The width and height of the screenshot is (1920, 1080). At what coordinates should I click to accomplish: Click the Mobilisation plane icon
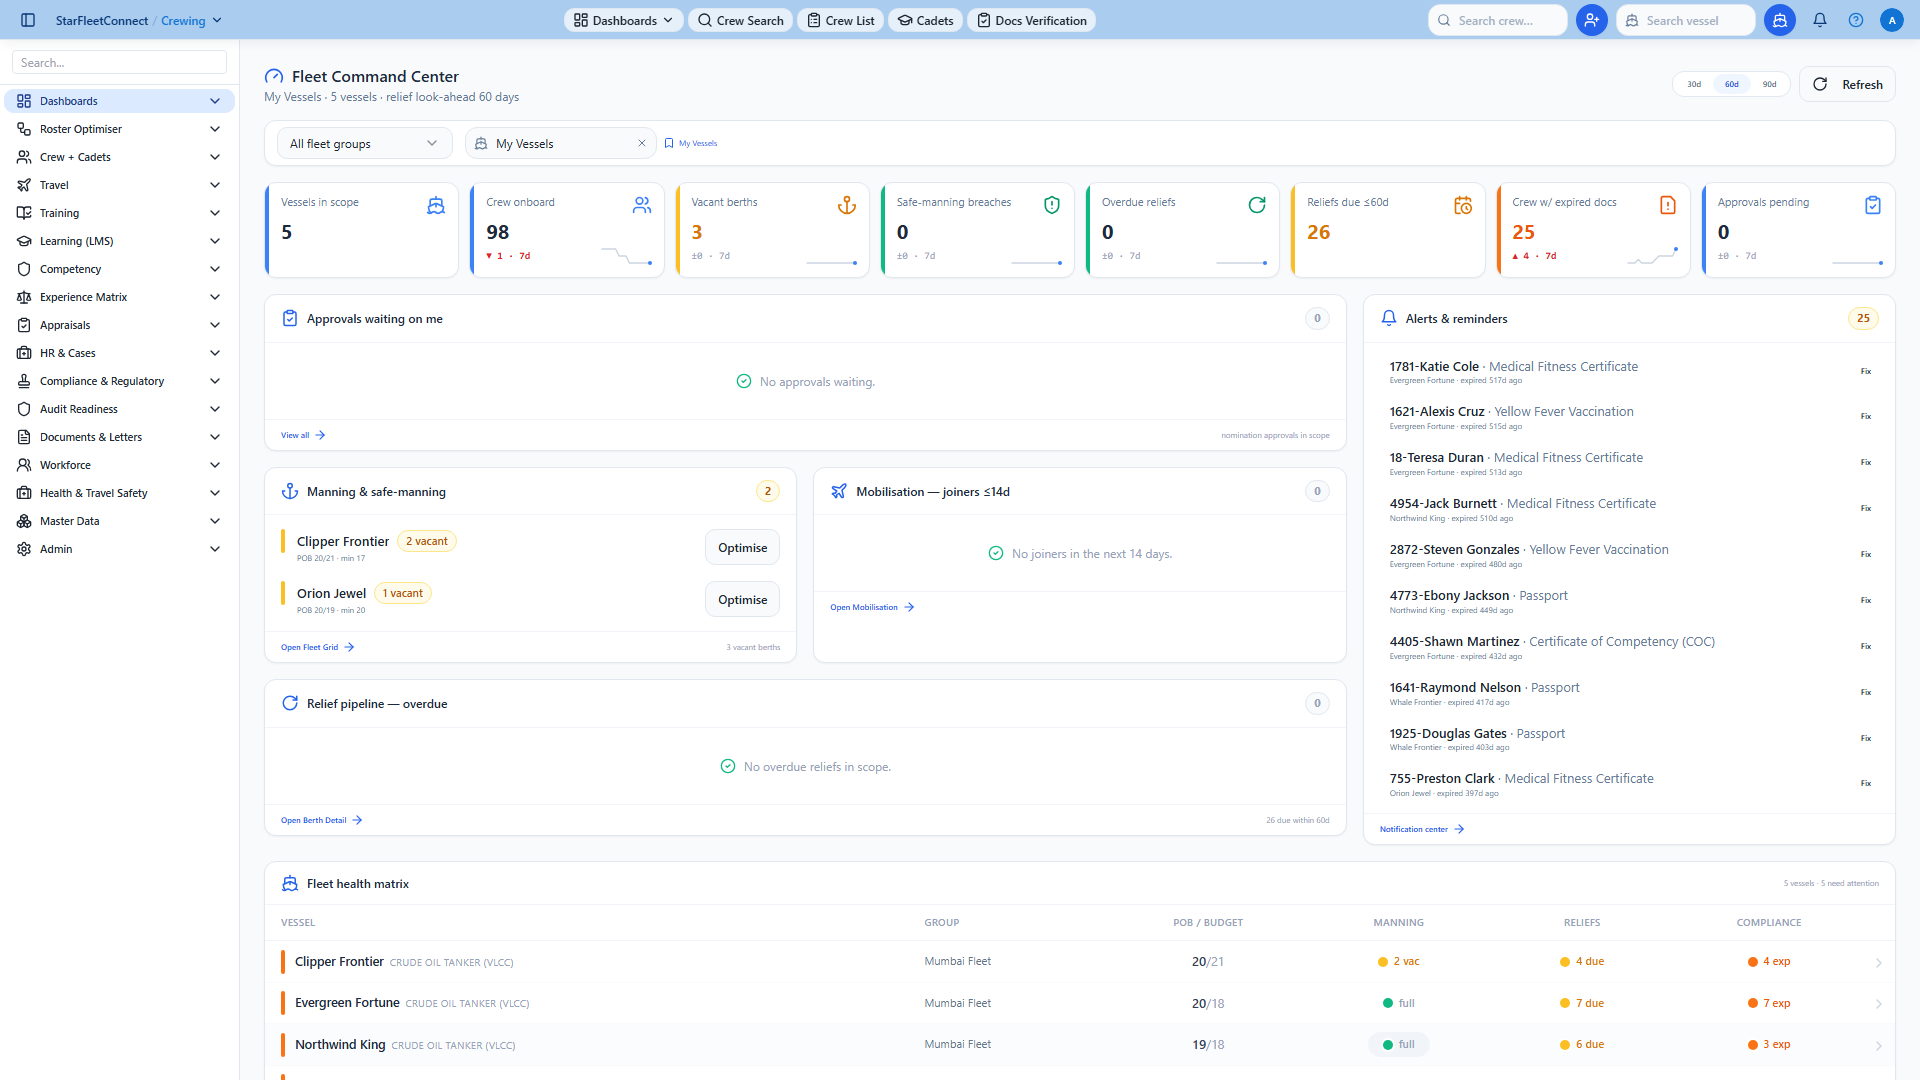click(x=839, y=491)
